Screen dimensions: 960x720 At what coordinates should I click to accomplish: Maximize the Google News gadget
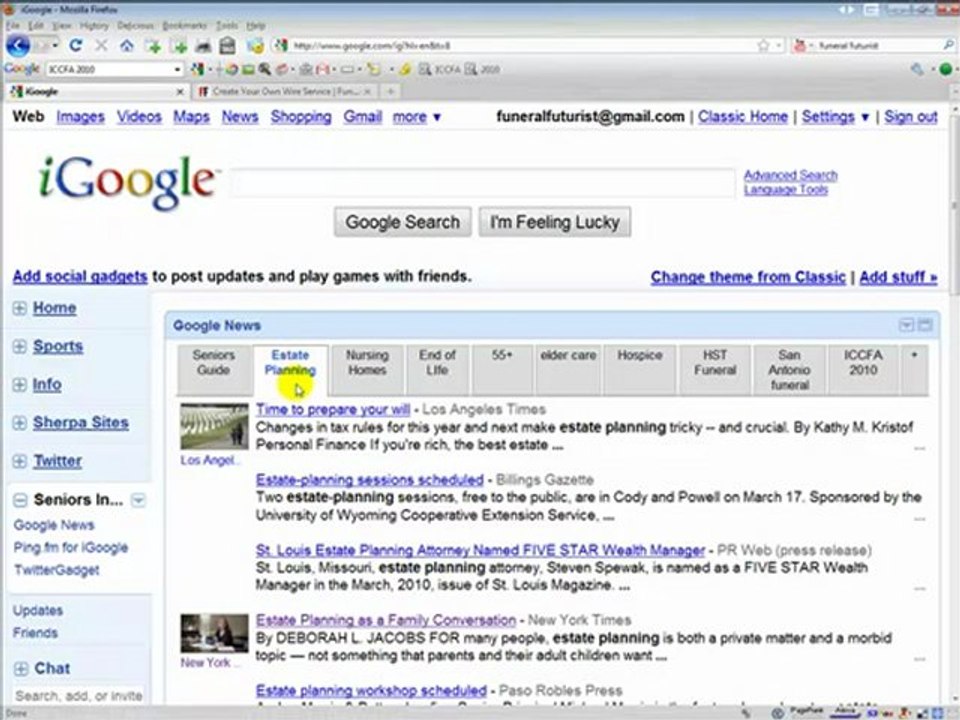[925, 325]
